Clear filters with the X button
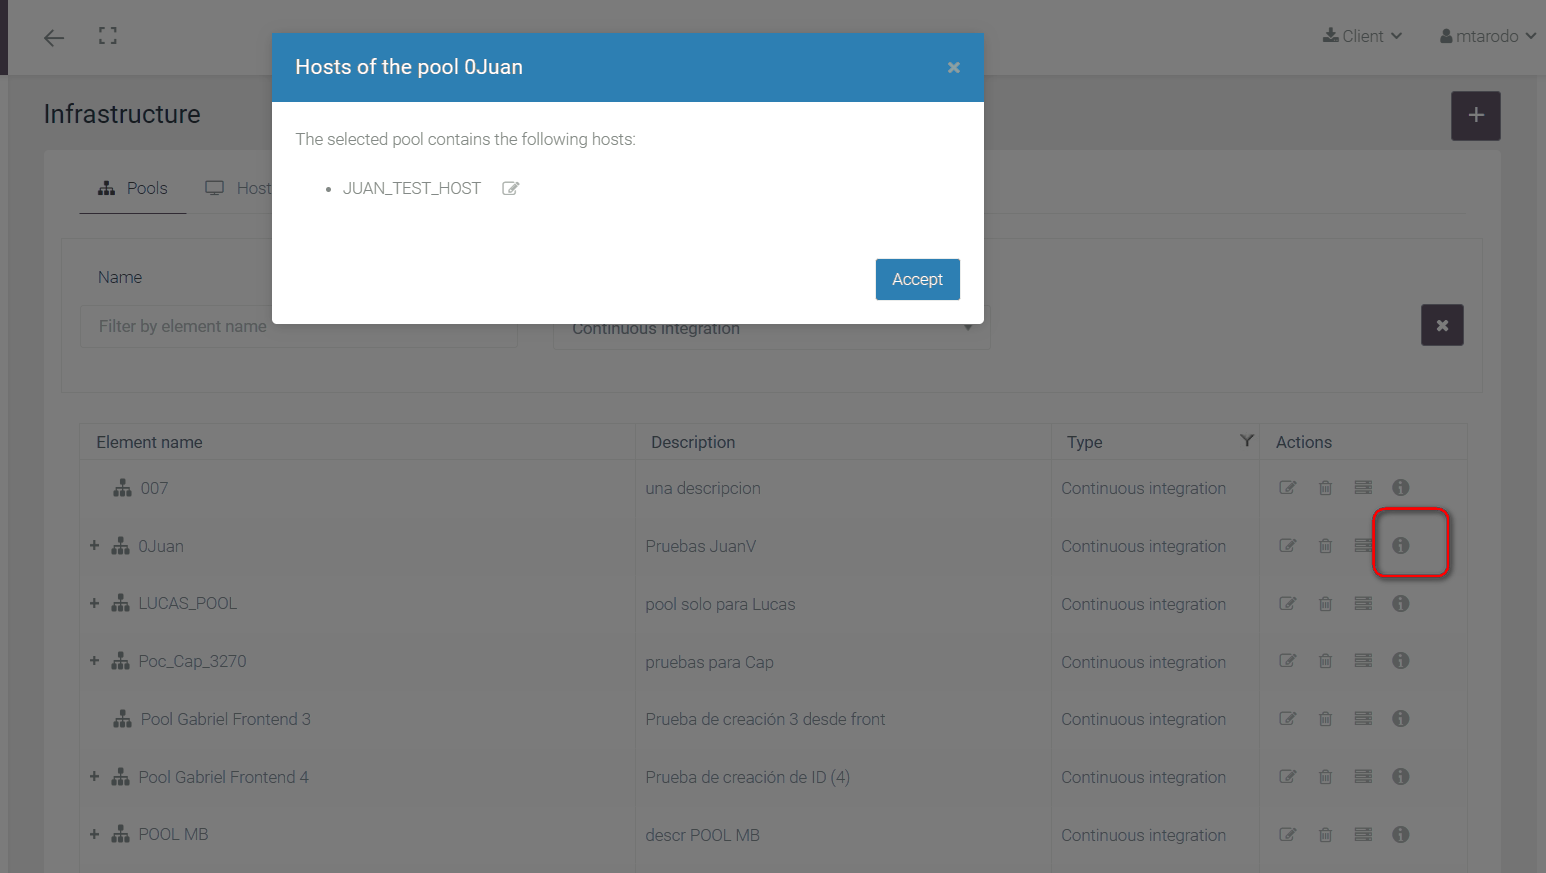Viewport: 1546px width, 873px height. (1441, 326)
